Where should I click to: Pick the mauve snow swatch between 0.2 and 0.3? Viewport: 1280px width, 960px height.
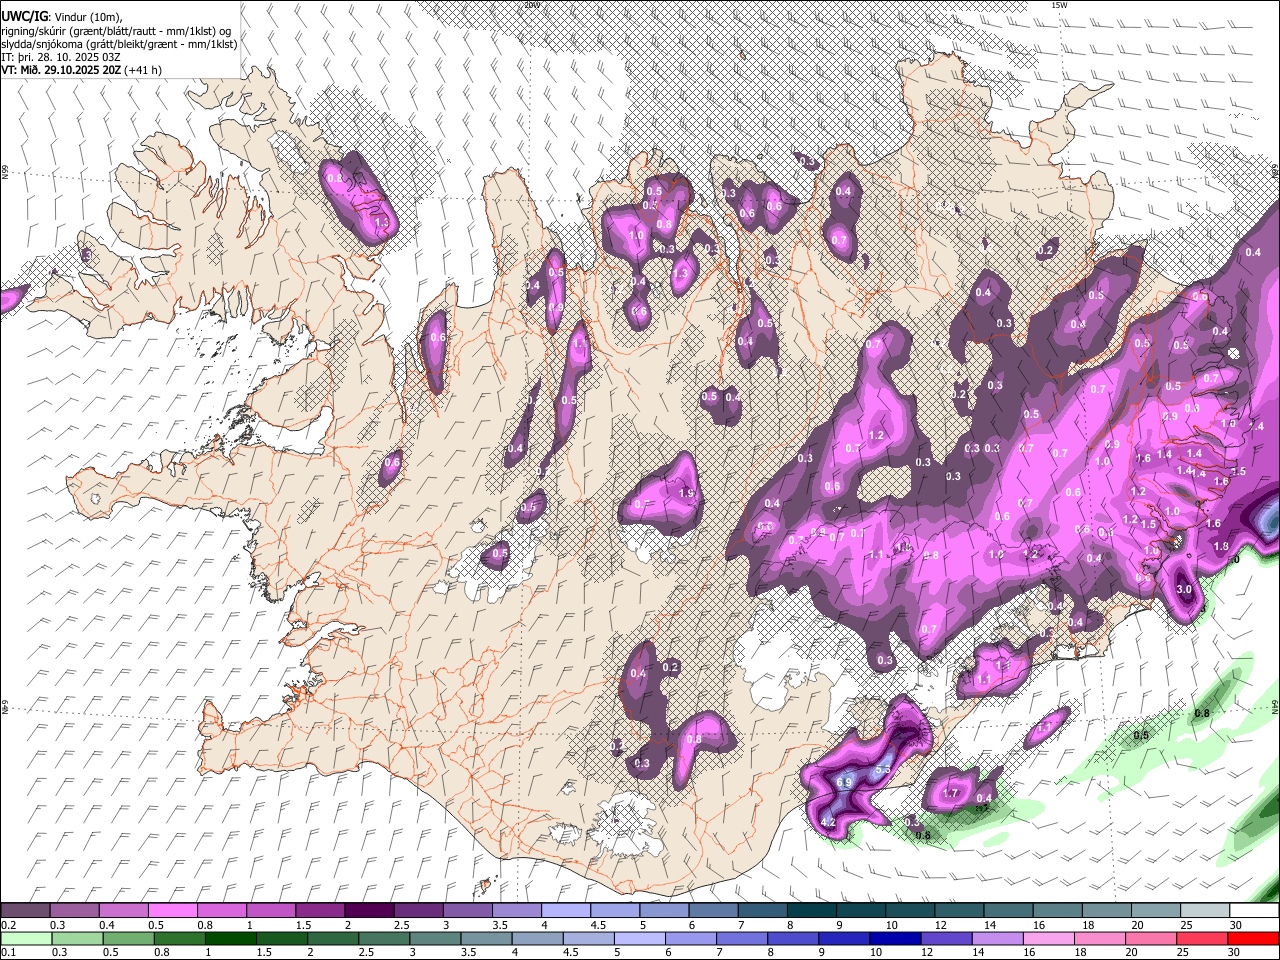click(x=26, y=911)
